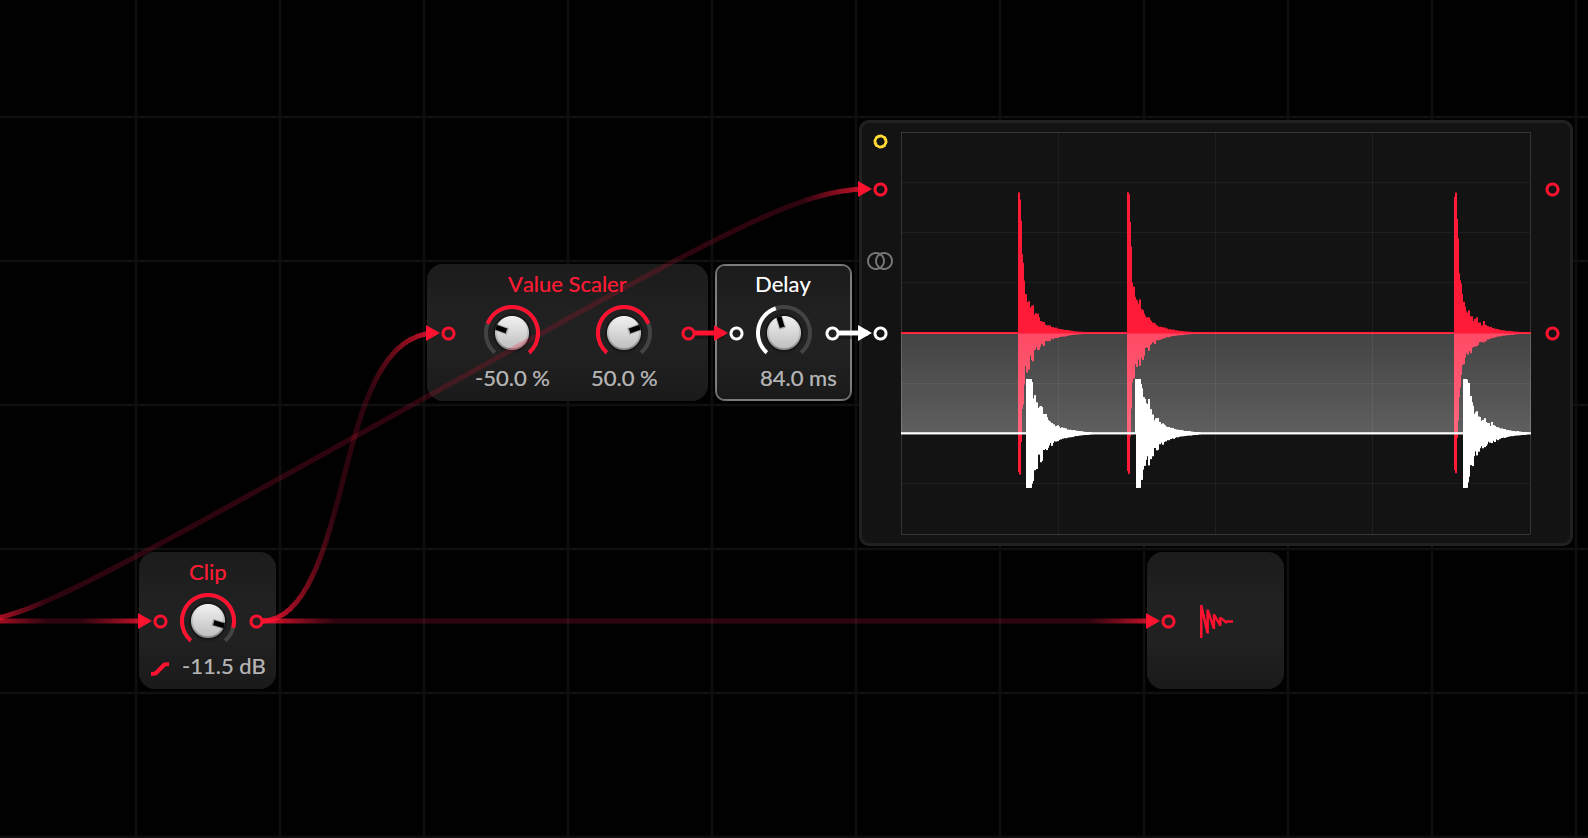Image resolution: width=1588 pixels, height=838 pixels.
Task: Adjust the Value Scaler 50.0 % knob
Action: (624, 333)
